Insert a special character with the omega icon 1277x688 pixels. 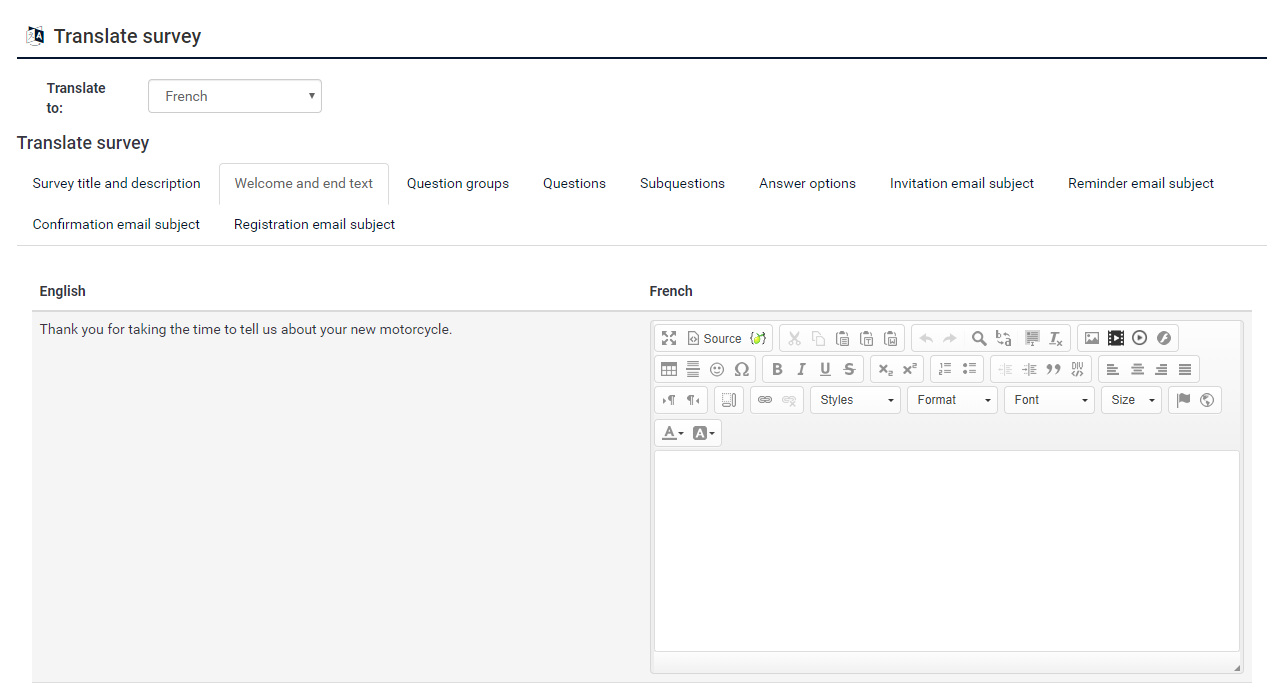(x=741, y=369)
